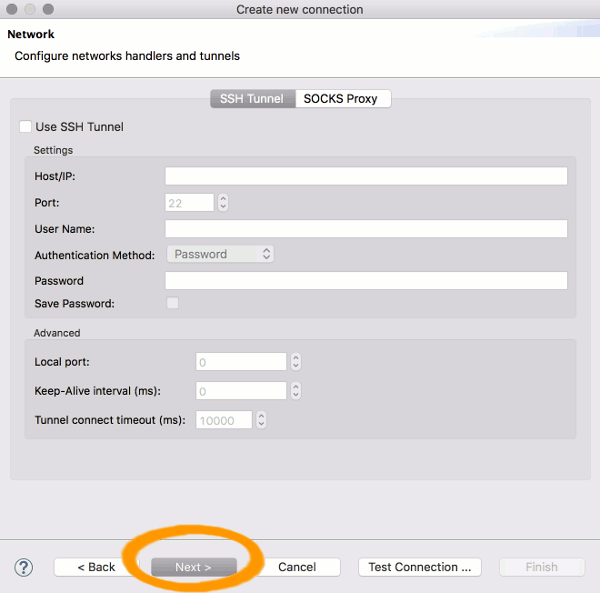Screen dimensions: 600x593
Task: Click the Settings group label
Action: click(53, 150)
